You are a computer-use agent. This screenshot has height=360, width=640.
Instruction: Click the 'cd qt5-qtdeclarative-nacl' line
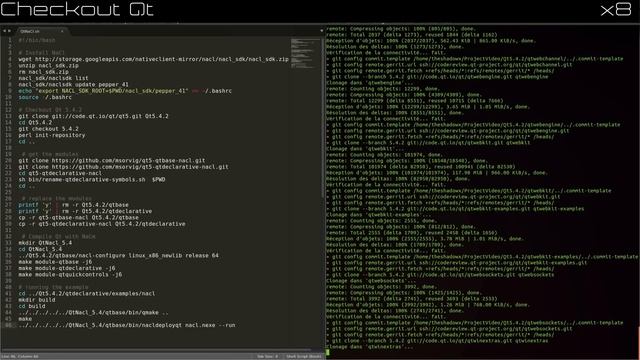pos(60,173)
